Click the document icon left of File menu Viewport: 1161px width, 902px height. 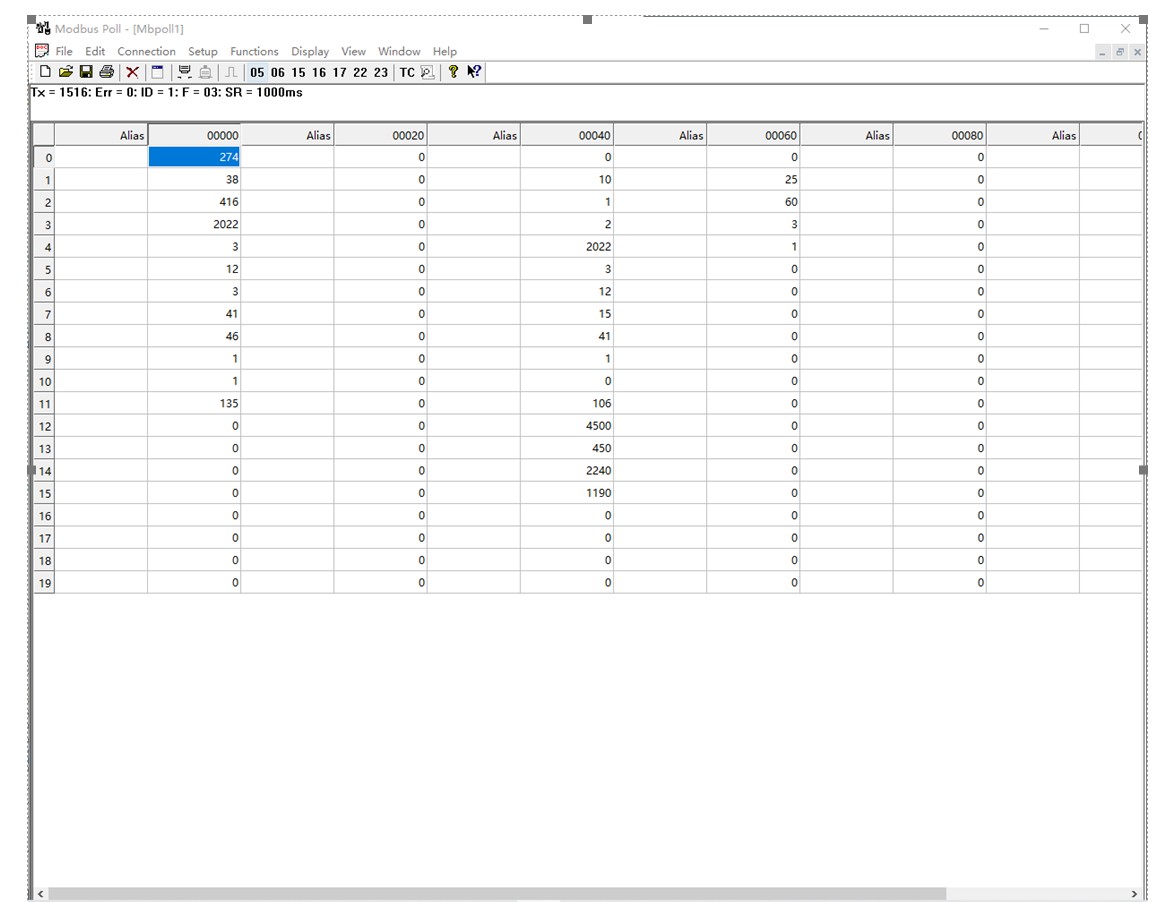coord(42,50)
